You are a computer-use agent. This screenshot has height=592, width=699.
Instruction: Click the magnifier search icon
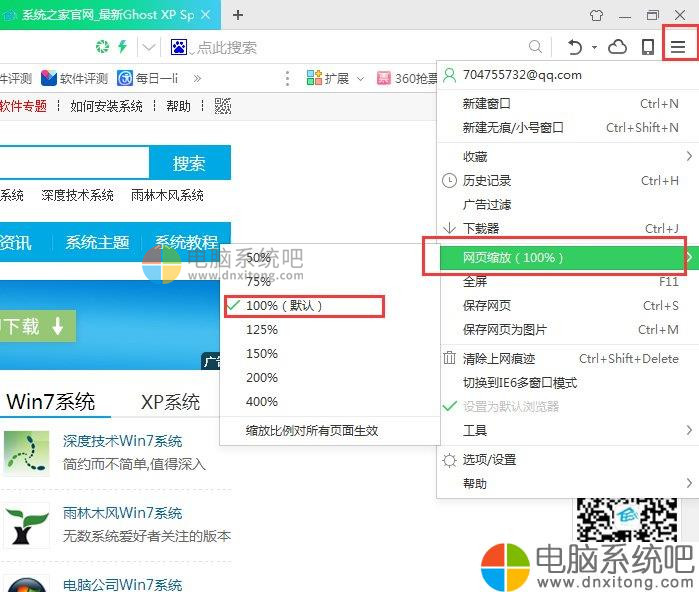535,46
